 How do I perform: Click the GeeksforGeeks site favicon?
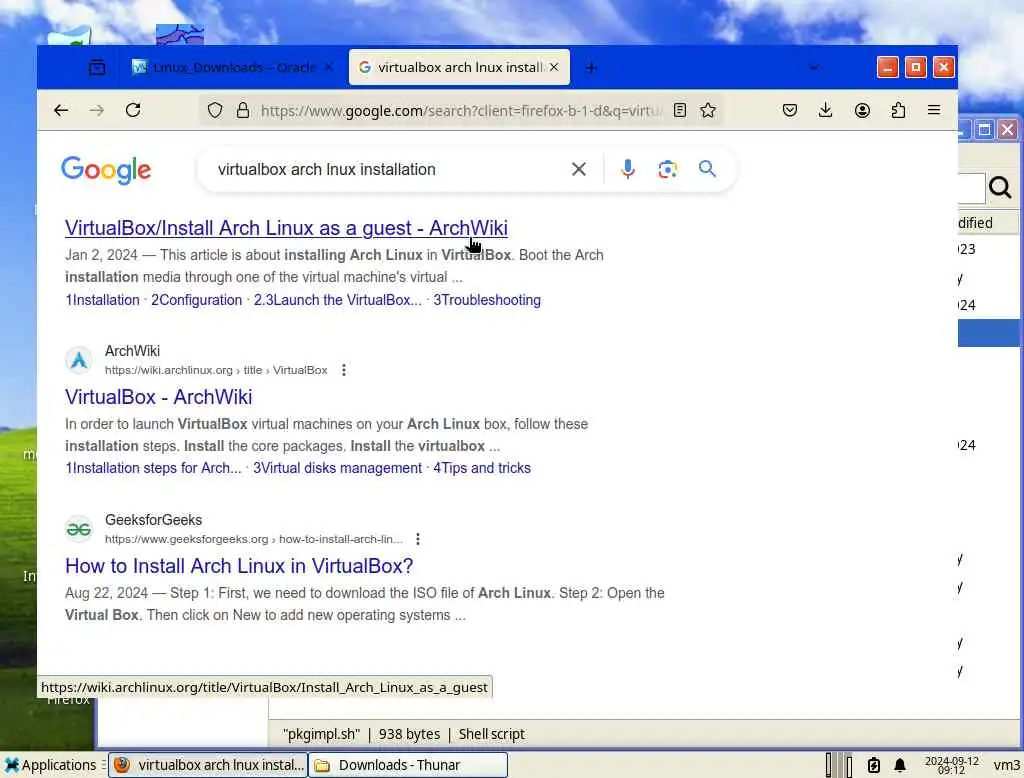pyautogui.click(x=79, y=529)
